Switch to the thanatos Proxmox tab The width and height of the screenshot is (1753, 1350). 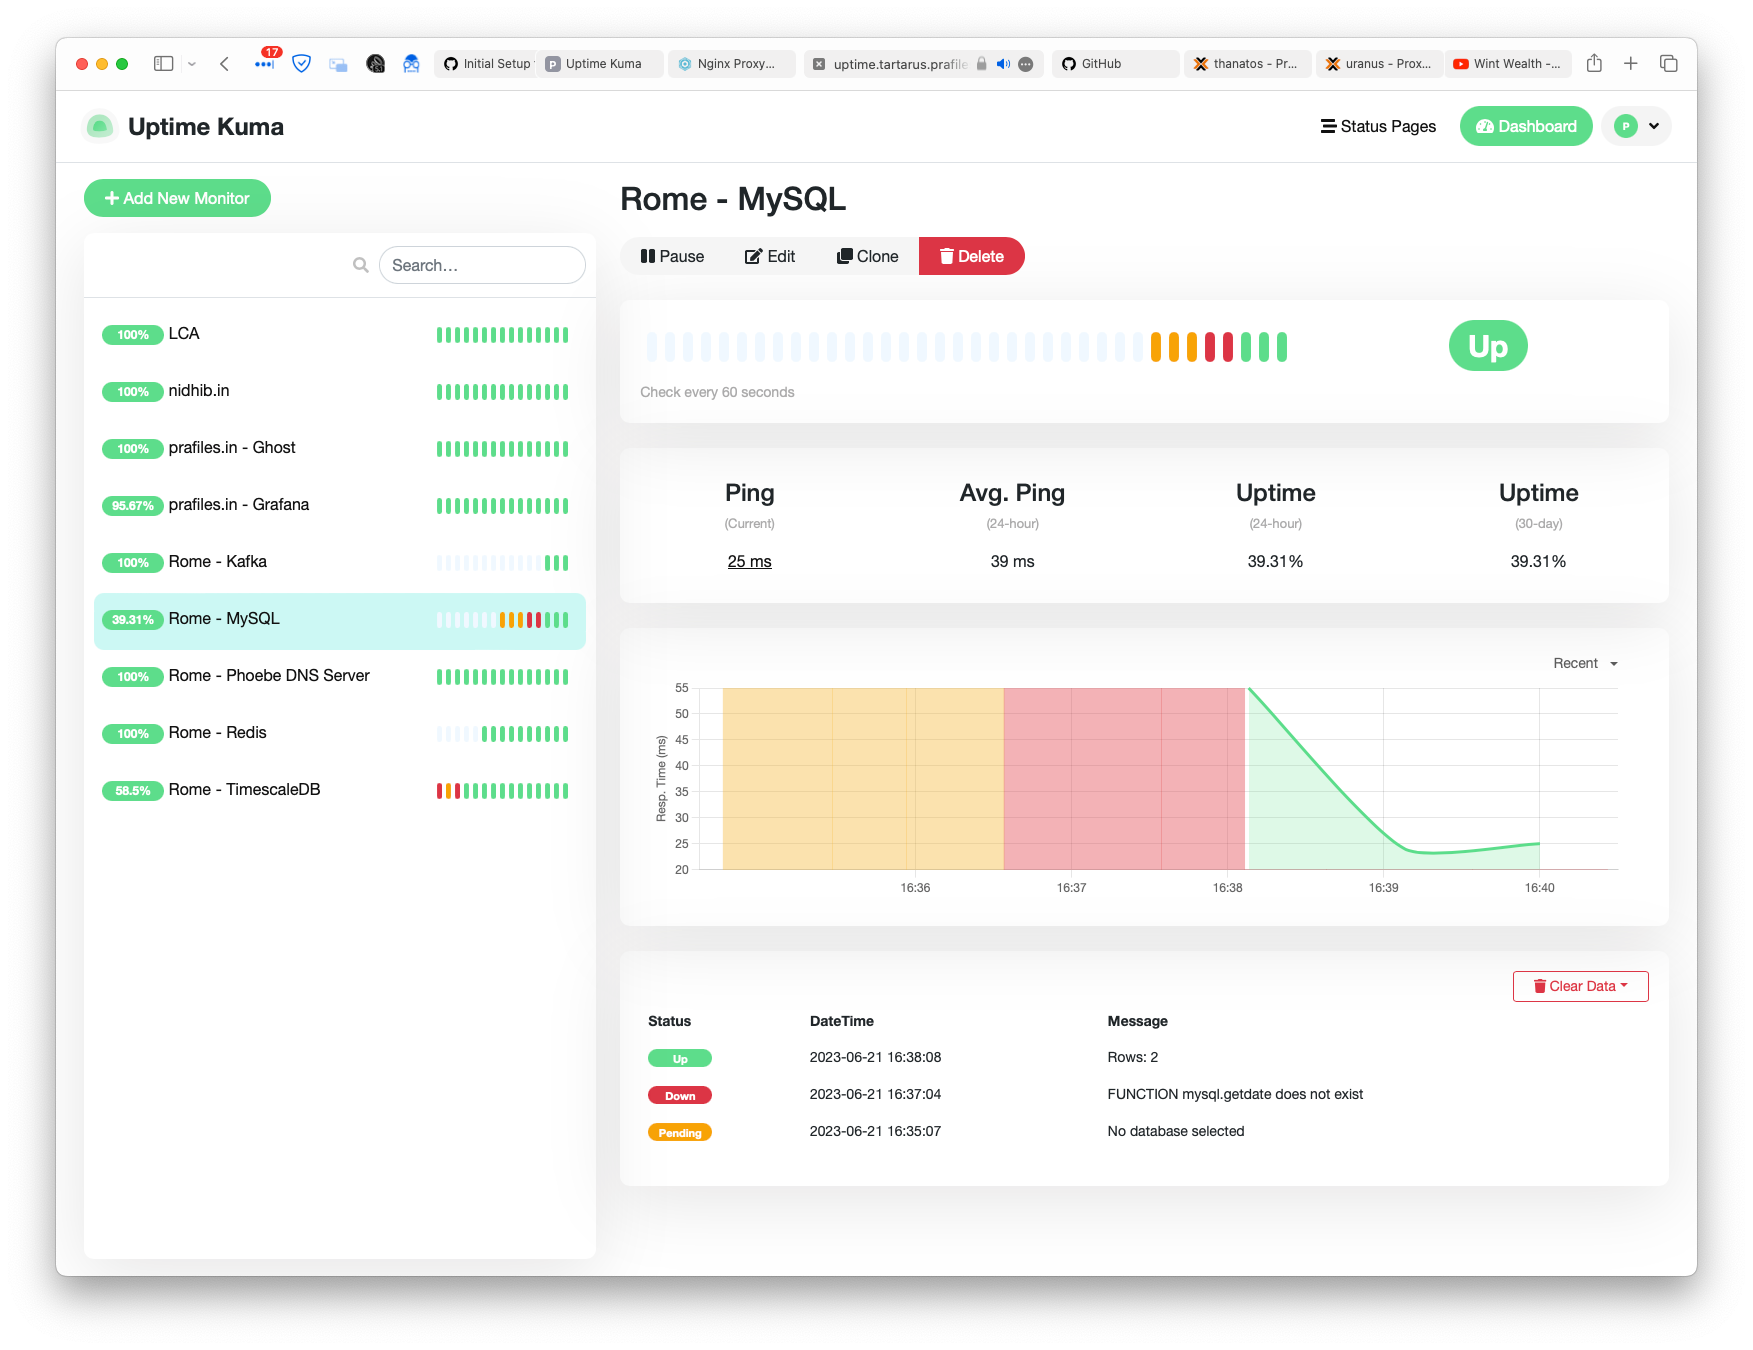(1248, 63)
